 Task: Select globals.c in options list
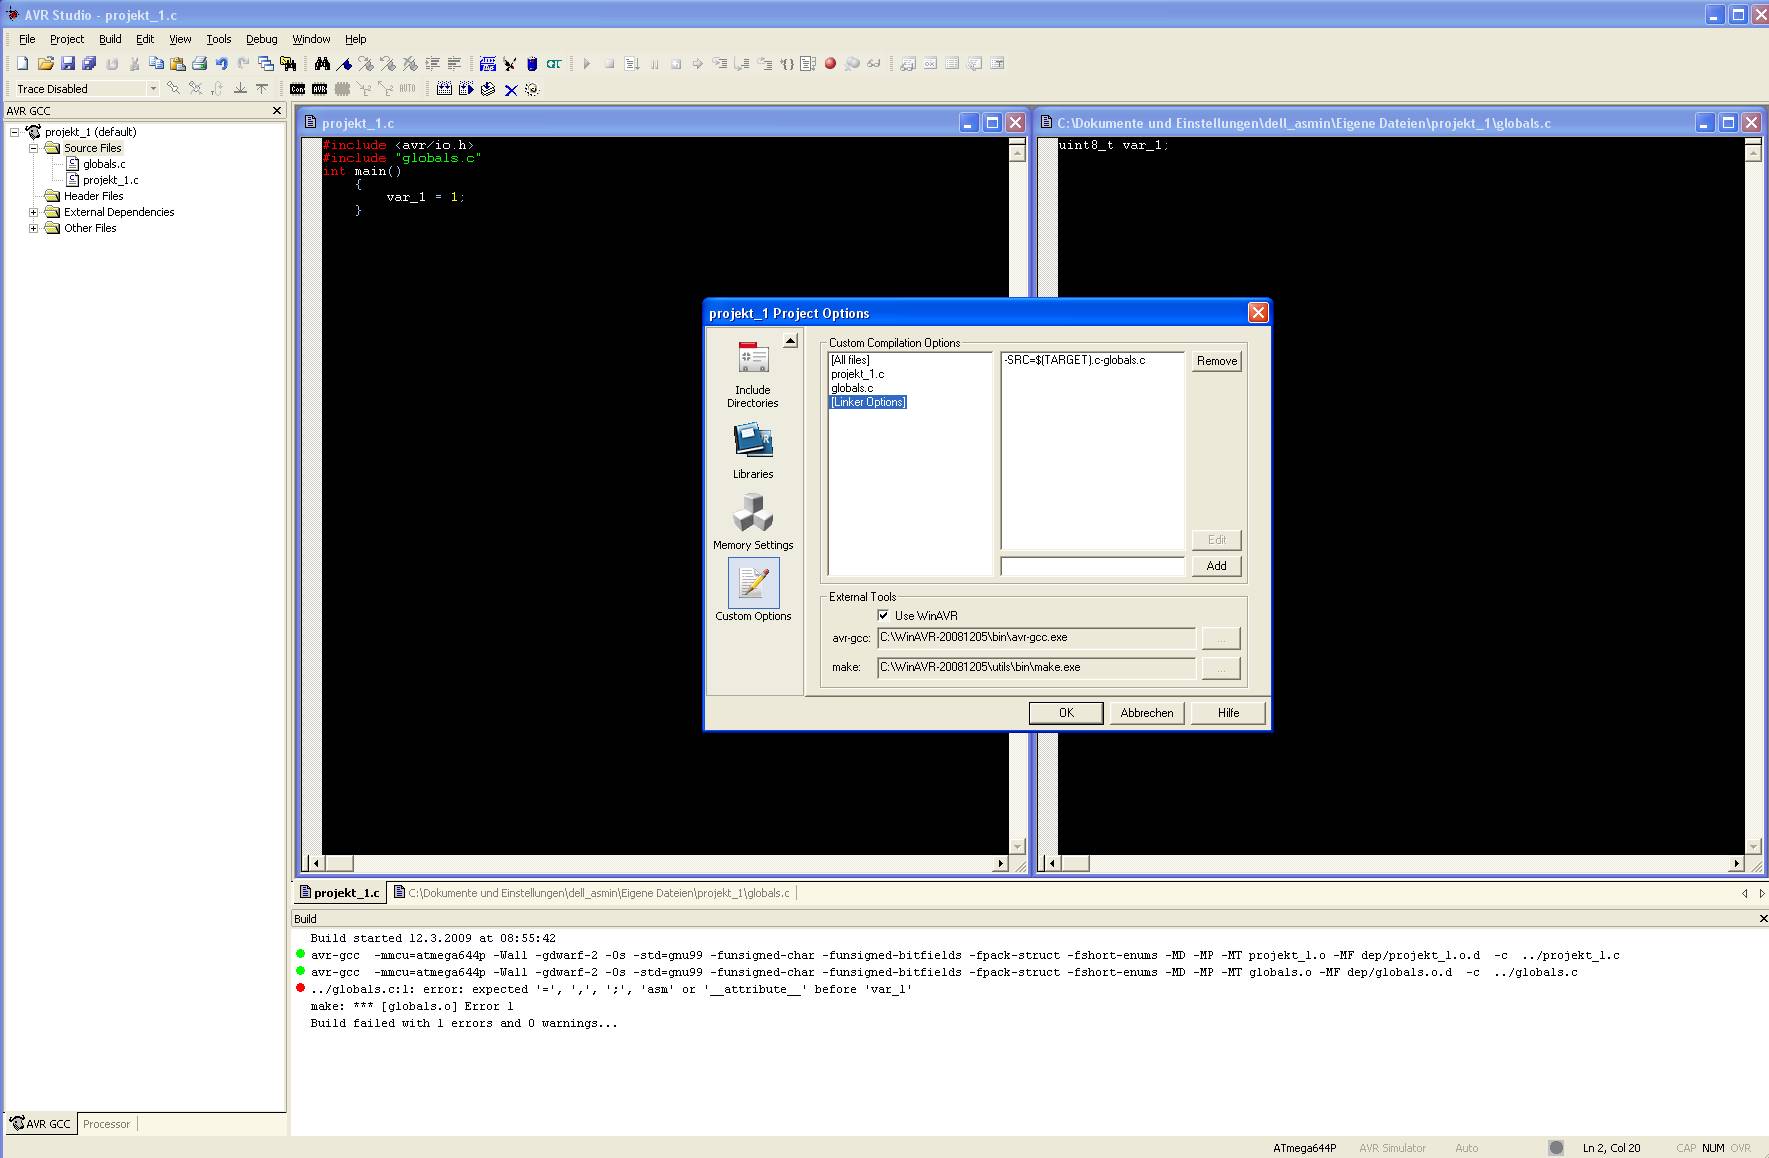[852, 388]
